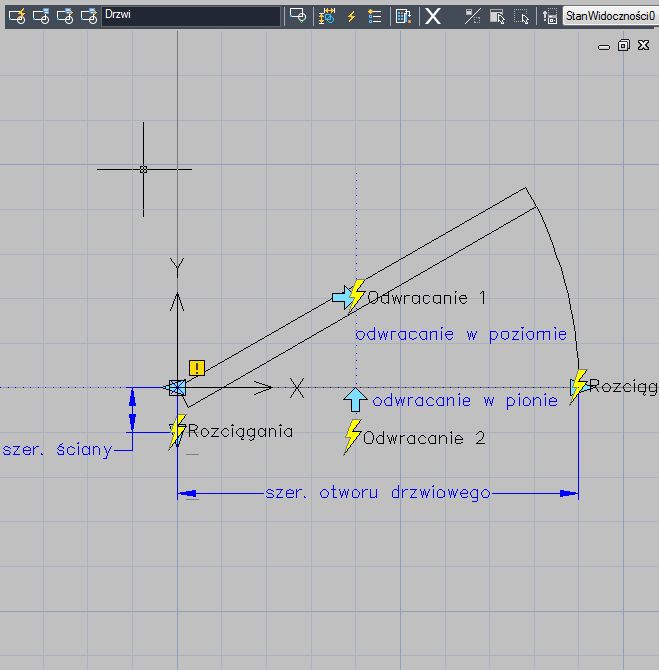Click the lightning icon of Odwracanie 1 action
The width and height of the screenshot is (659, 670).
click(x=356, y=296)
